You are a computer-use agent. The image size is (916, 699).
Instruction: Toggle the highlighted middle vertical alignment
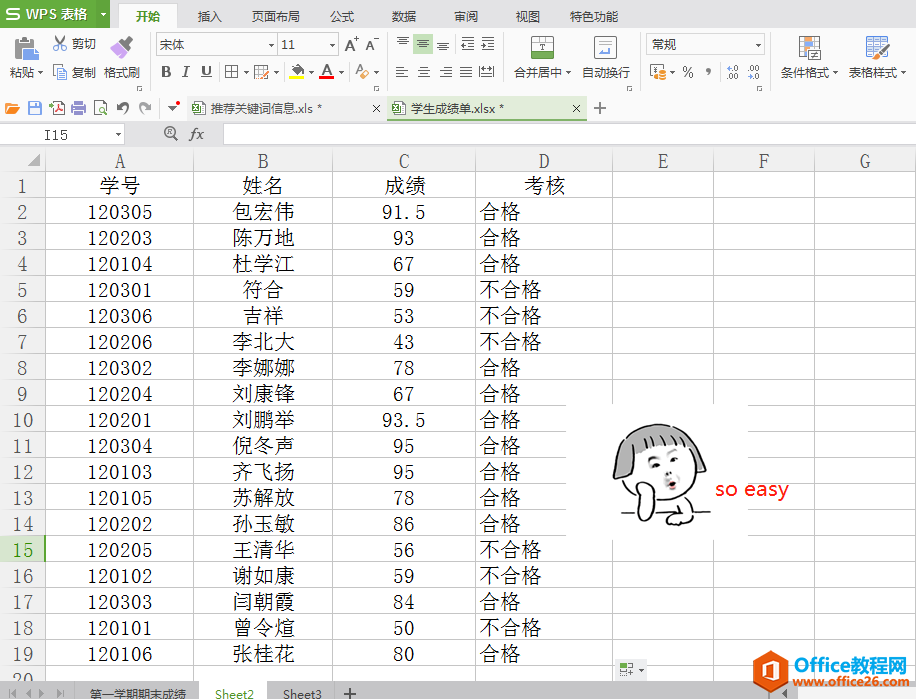coord(423,44)
